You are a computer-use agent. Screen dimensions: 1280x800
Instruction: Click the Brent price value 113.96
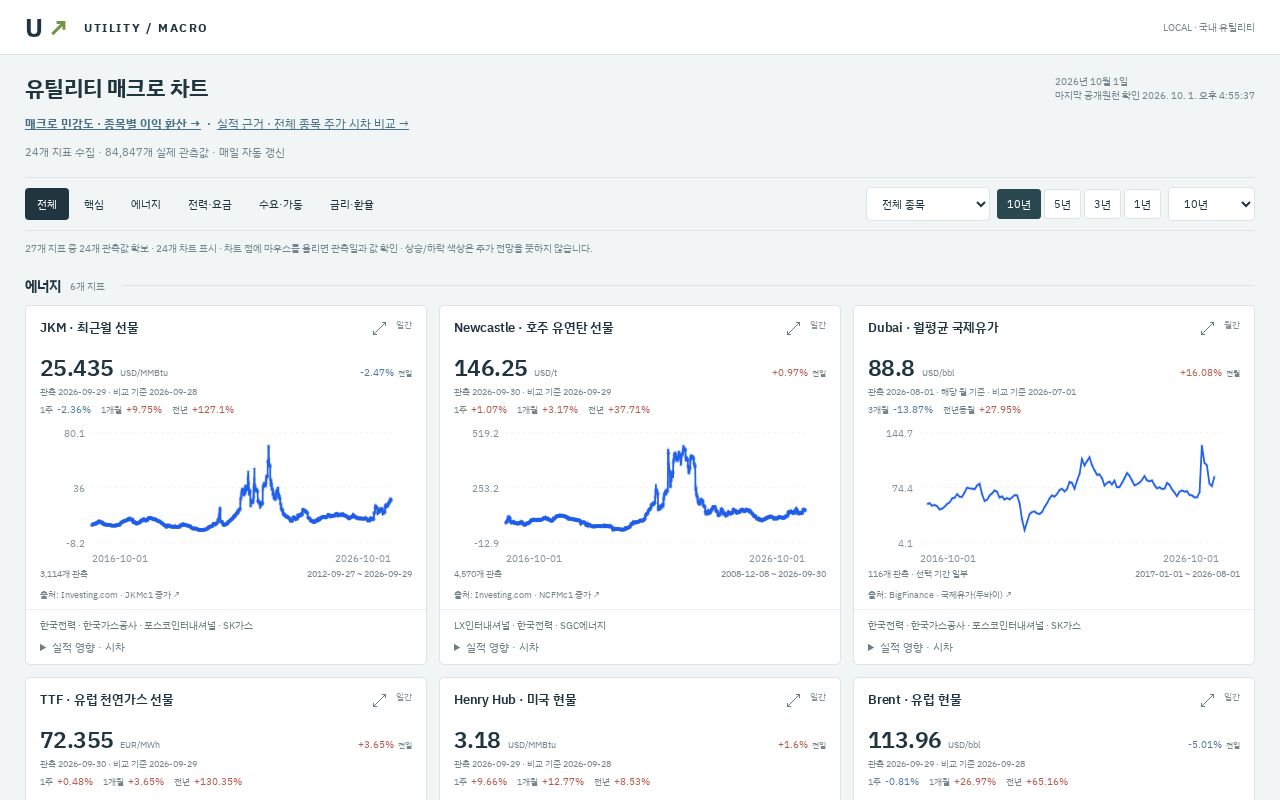[905, 740]
